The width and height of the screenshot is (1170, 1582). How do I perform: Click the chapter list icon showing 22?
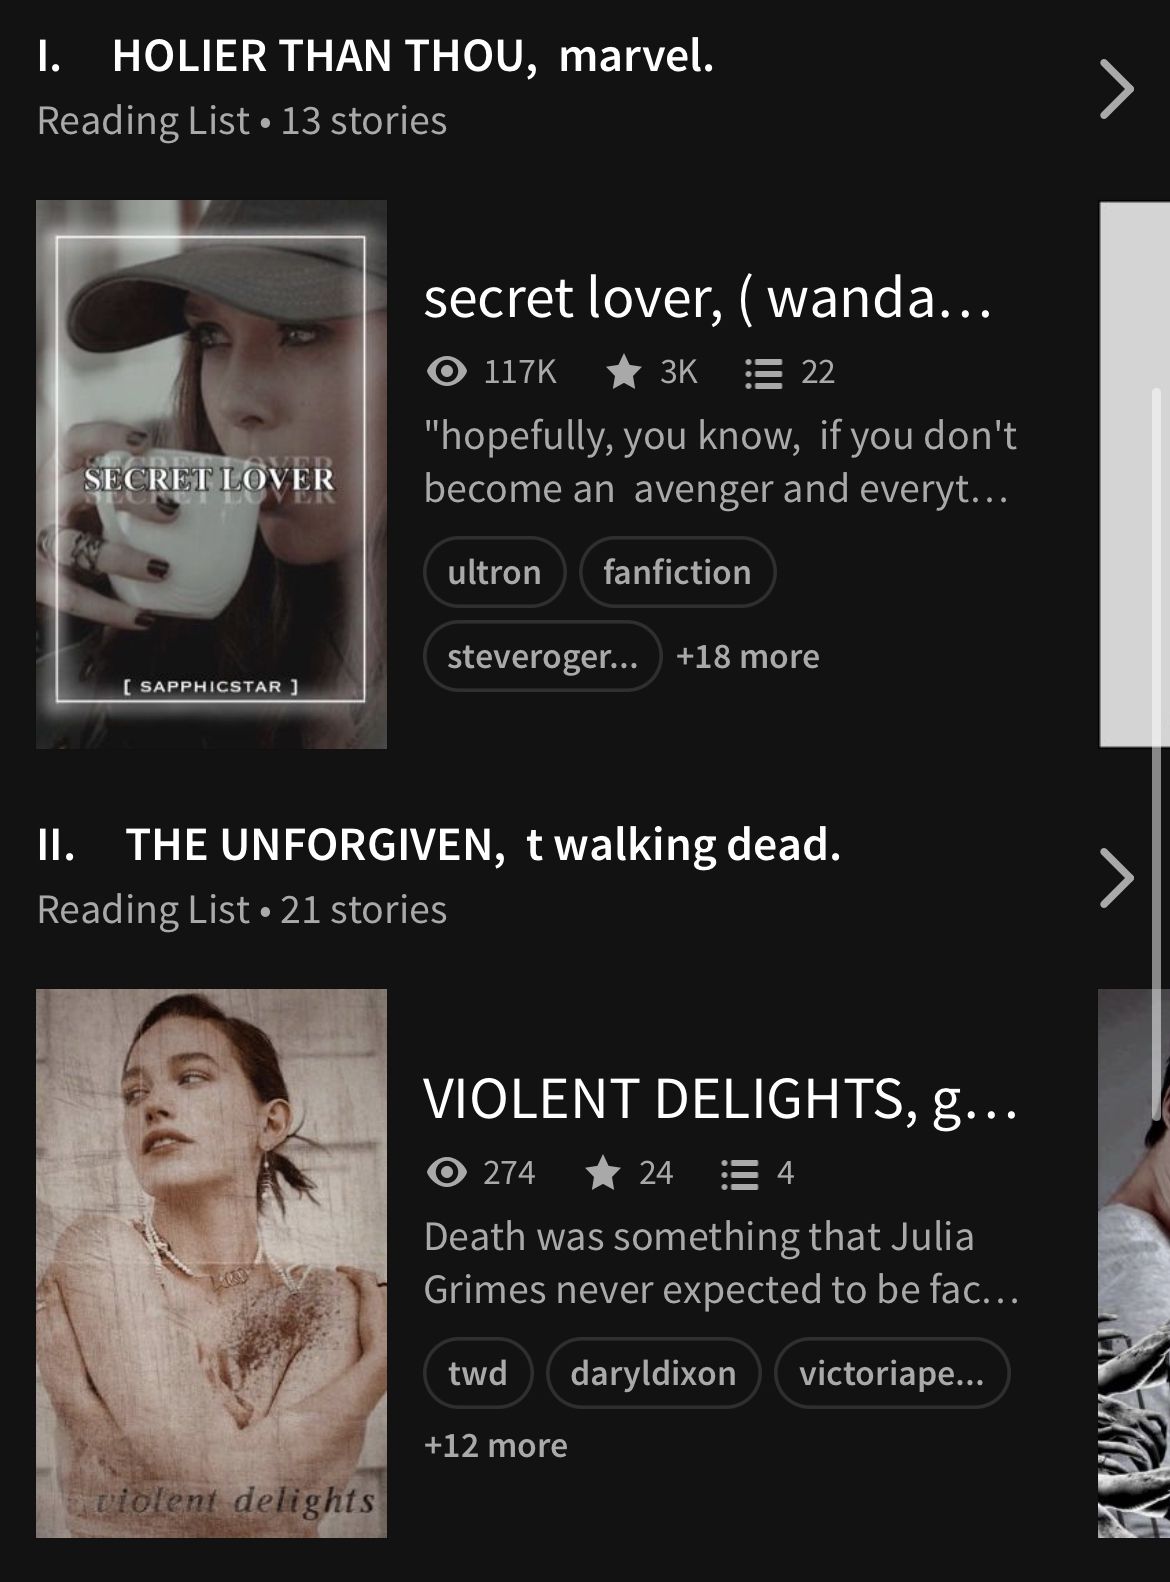[763, 373]
